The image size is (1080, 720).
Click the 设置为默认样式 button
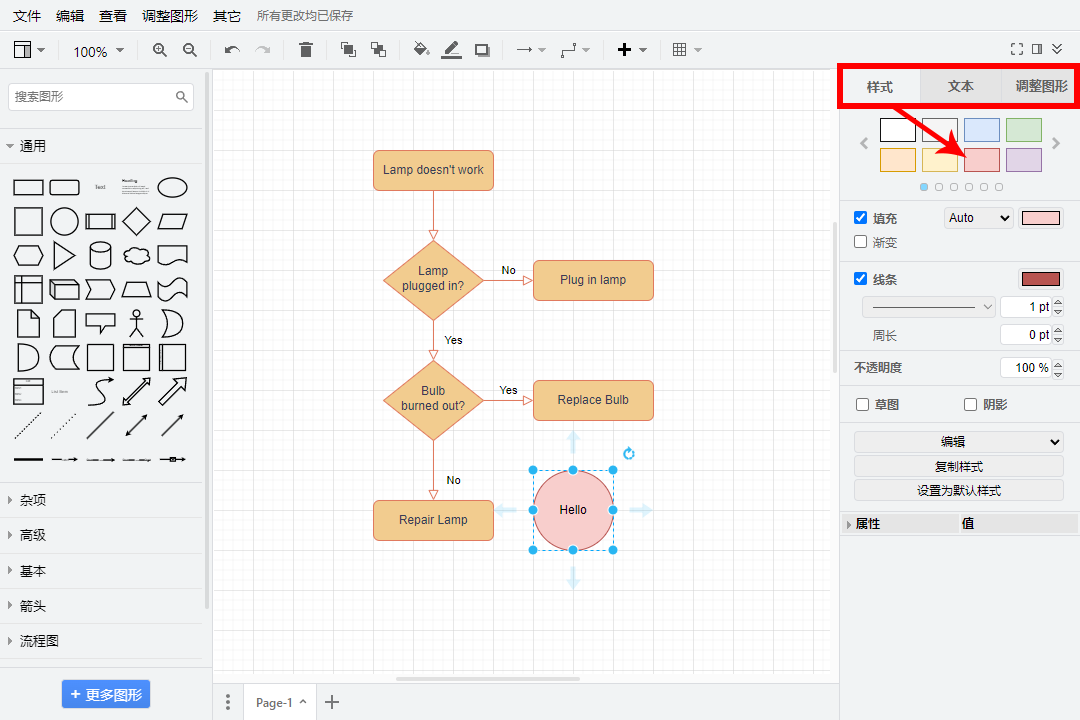[959, 491]
